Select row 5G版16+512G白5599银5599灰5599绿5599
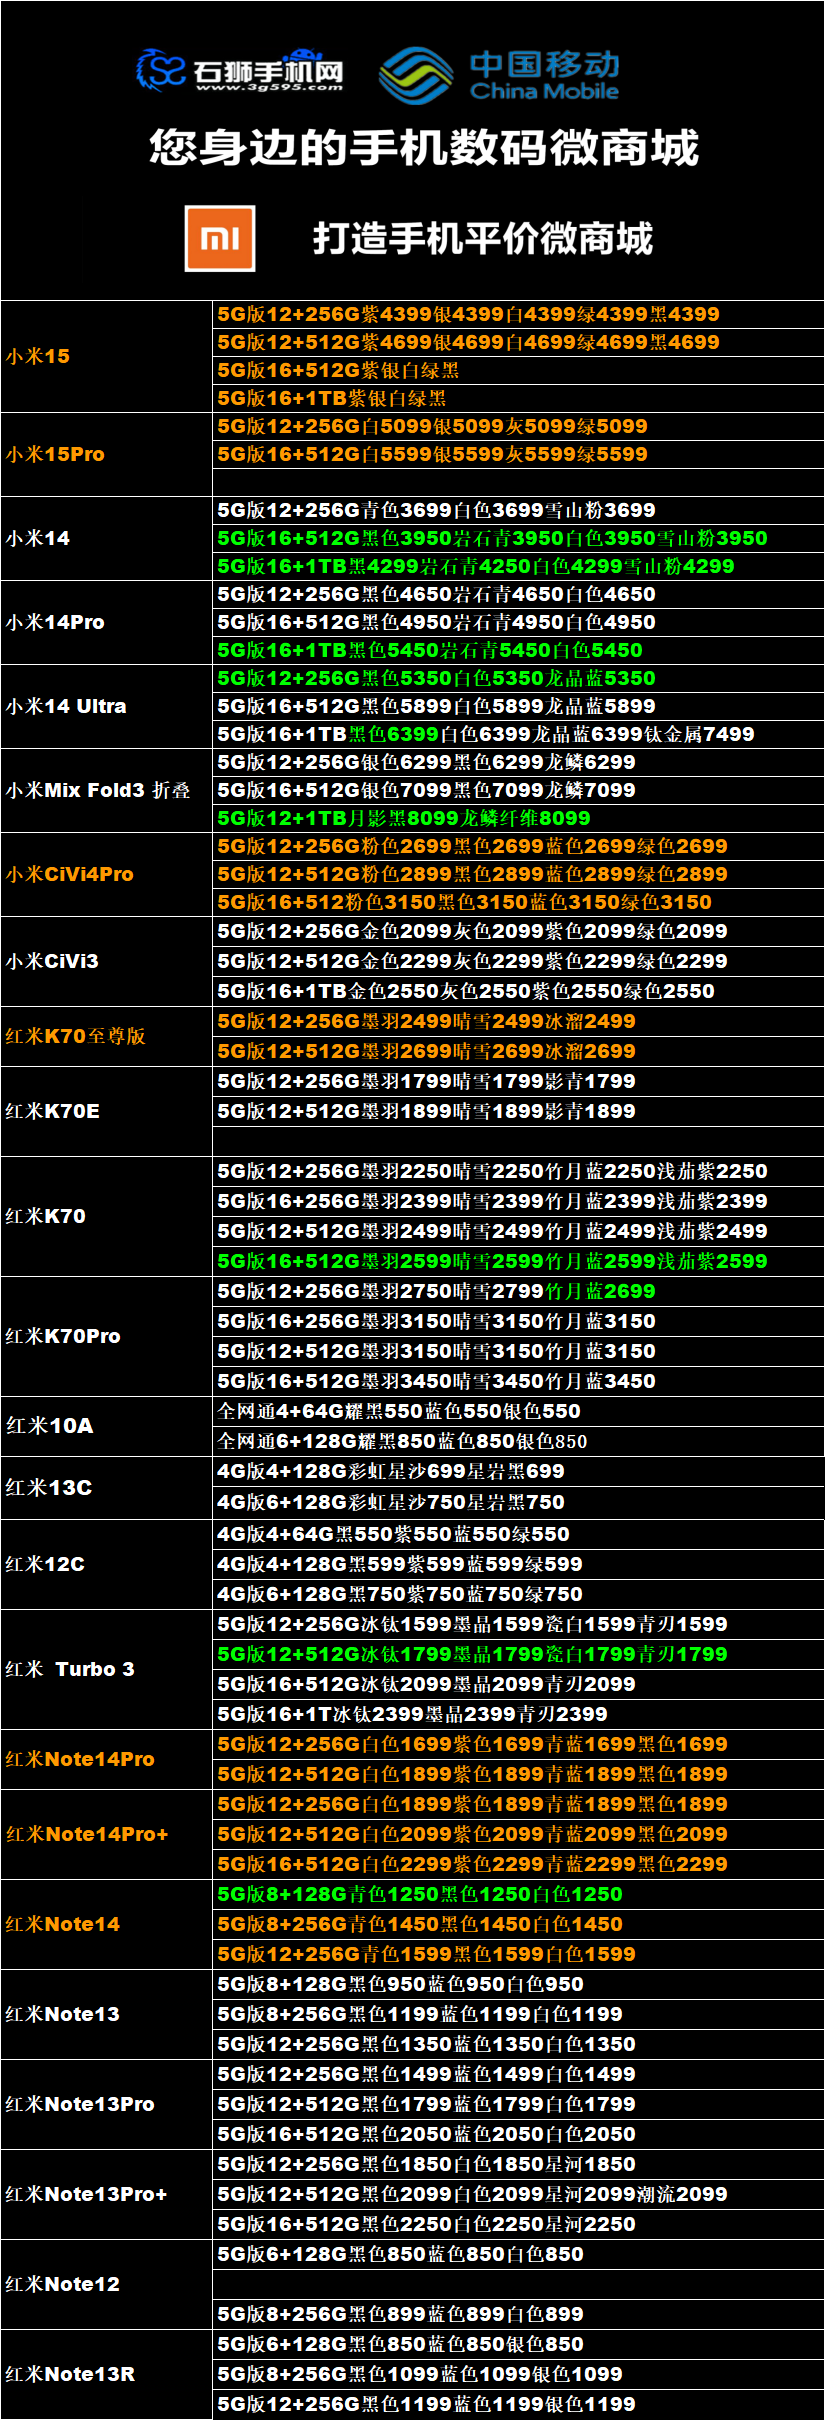 point(518,454)
